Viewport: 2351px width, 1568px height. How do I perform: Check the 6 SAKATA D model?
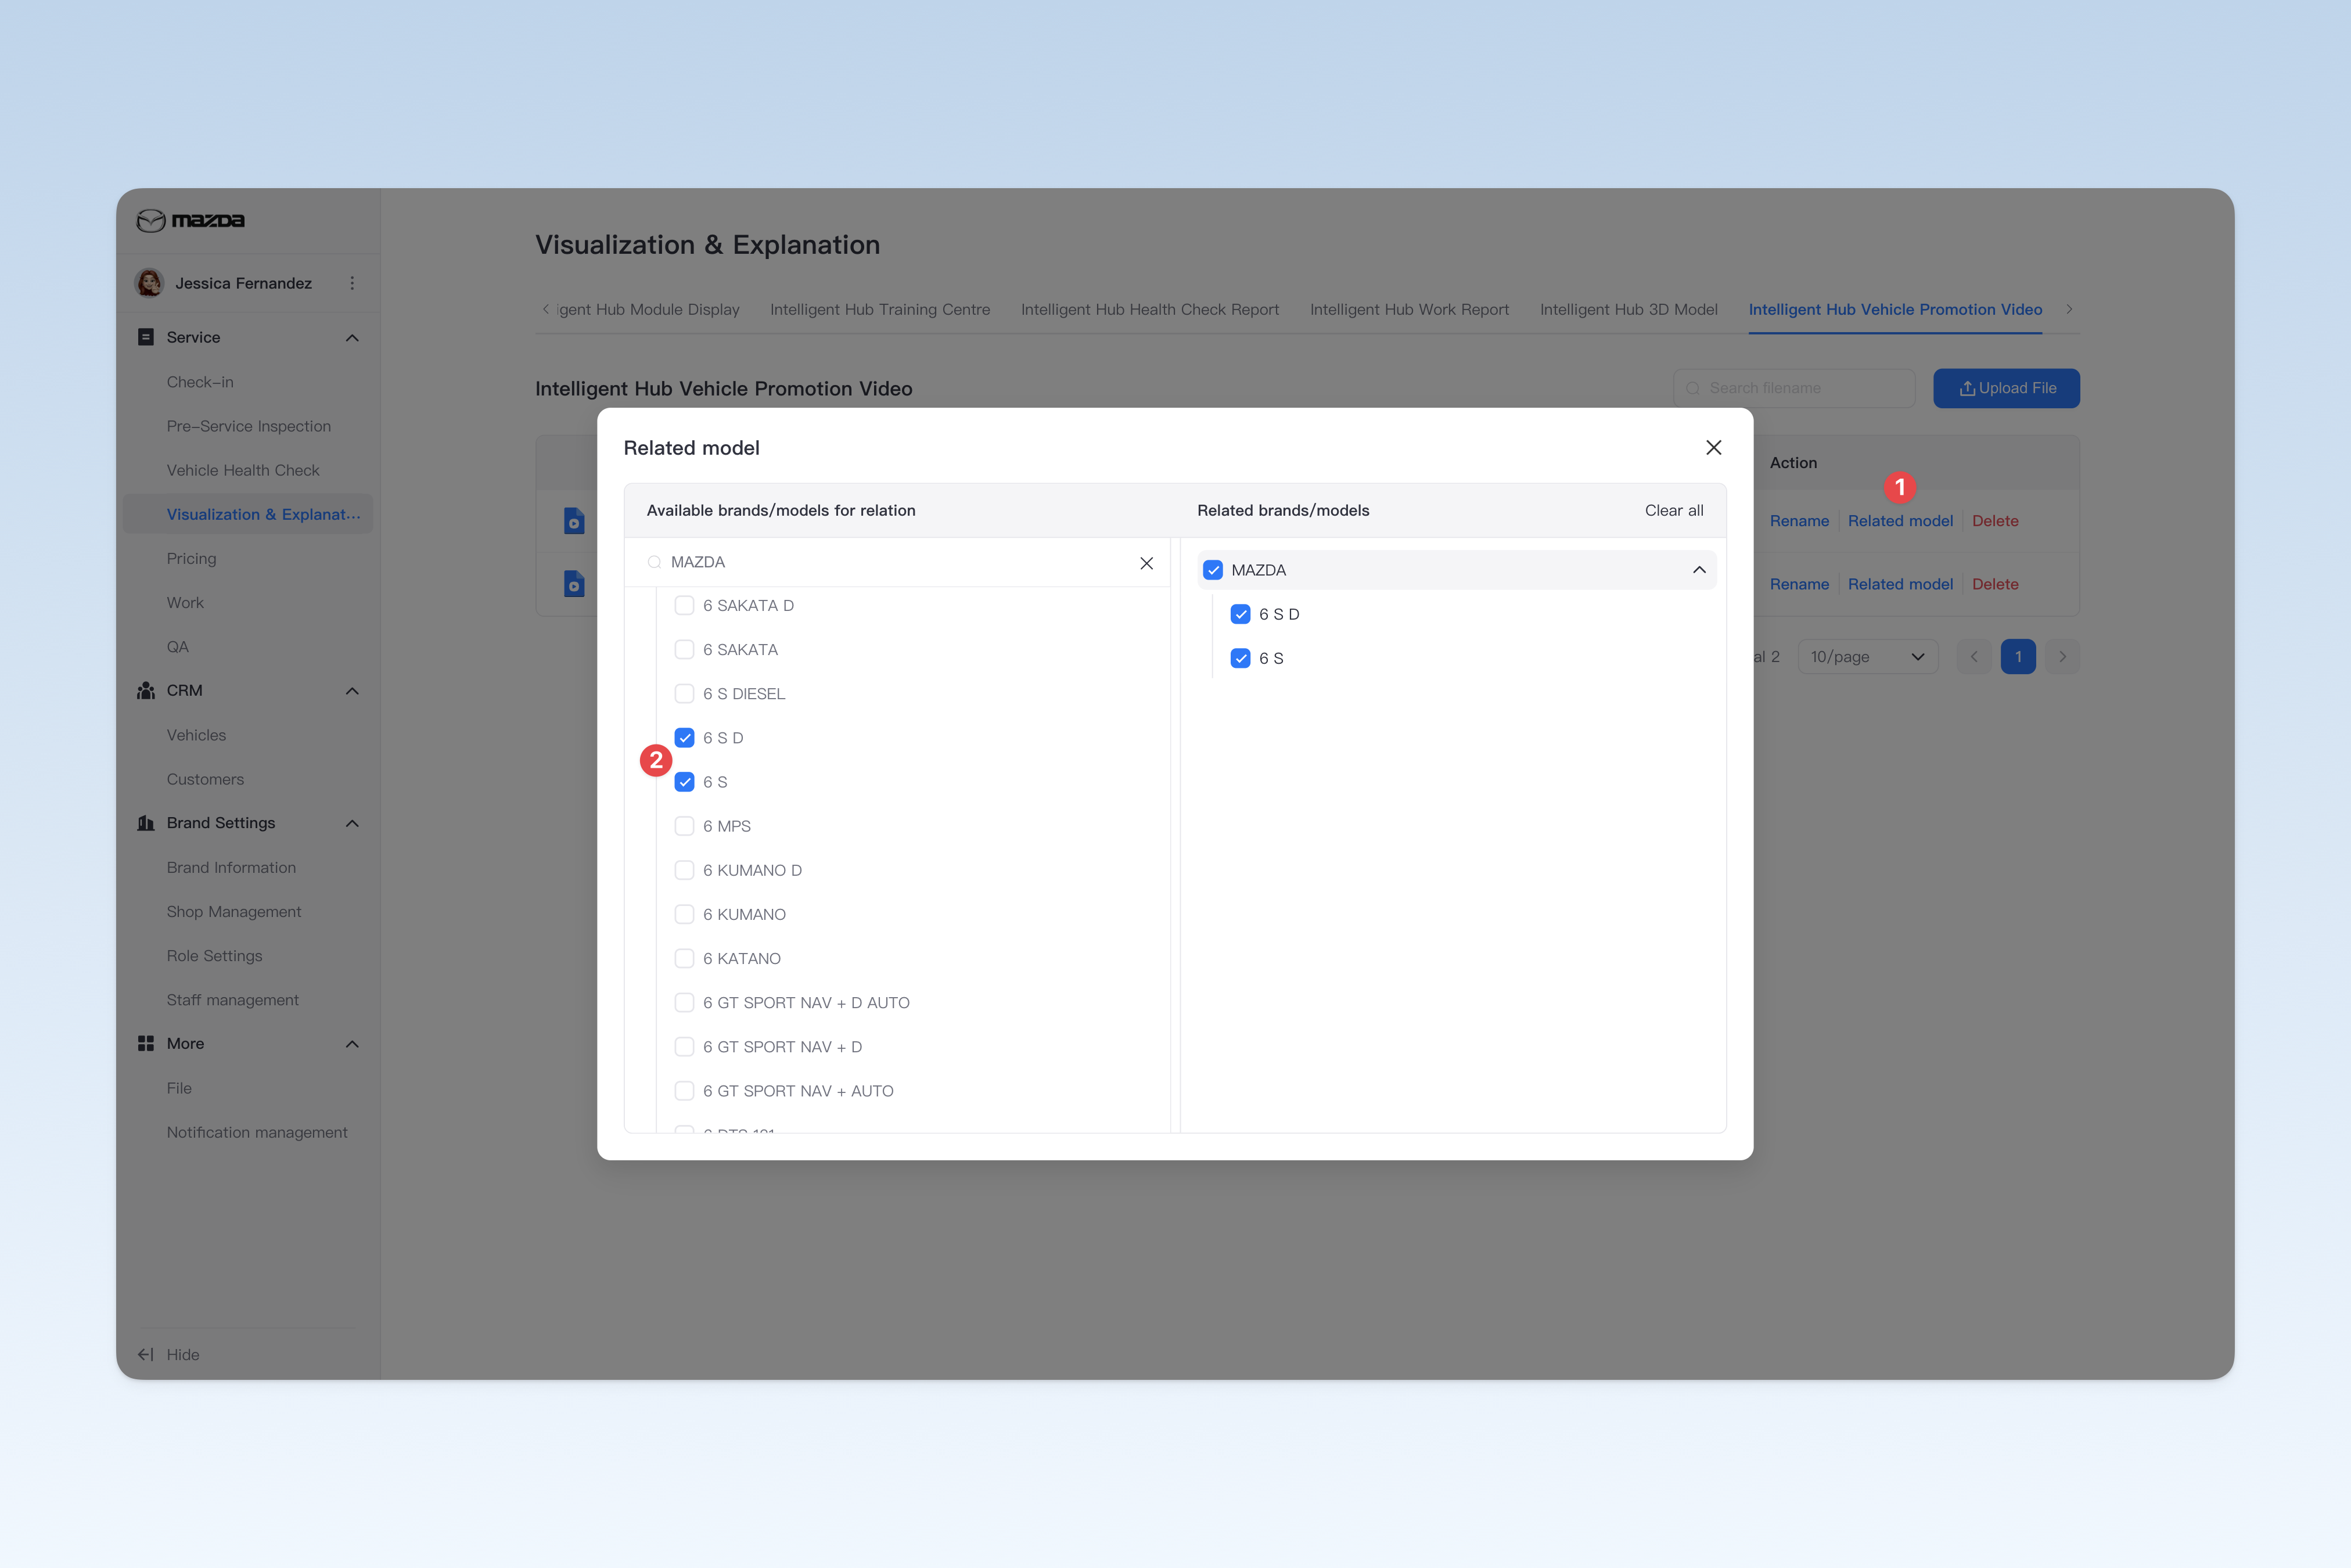(684, 605)
